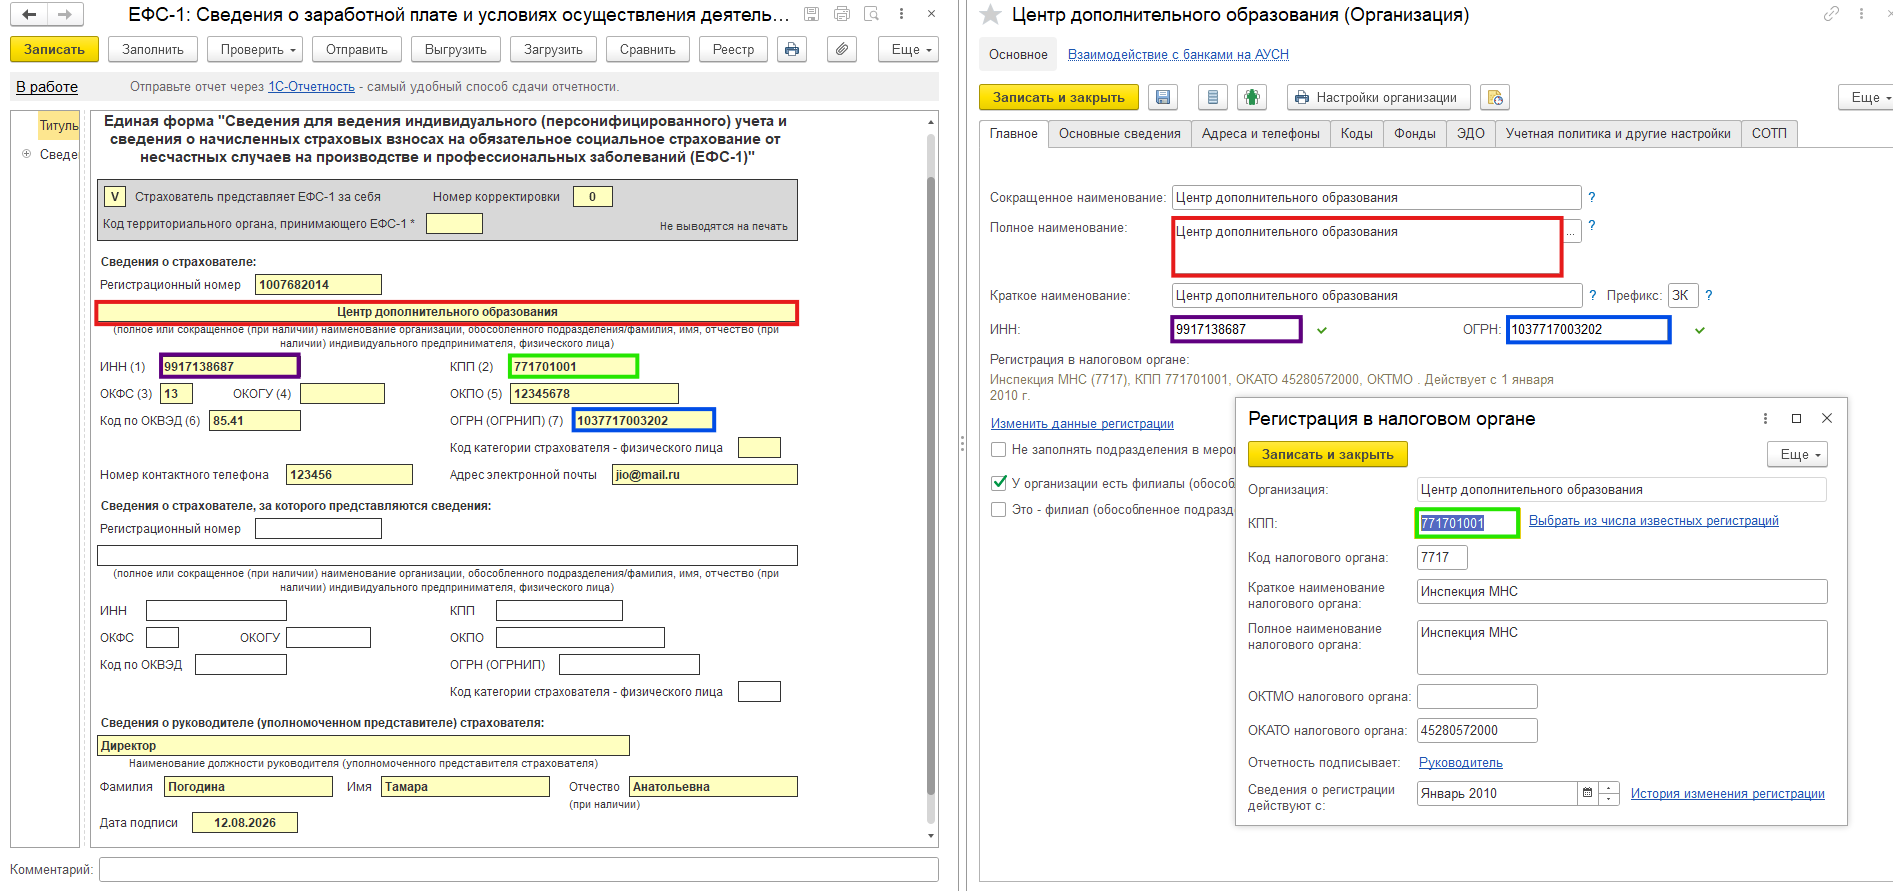Screen dimensions: 1893x891
Task: Switch to Основные сведения tab
Action: pos(1119,133)
